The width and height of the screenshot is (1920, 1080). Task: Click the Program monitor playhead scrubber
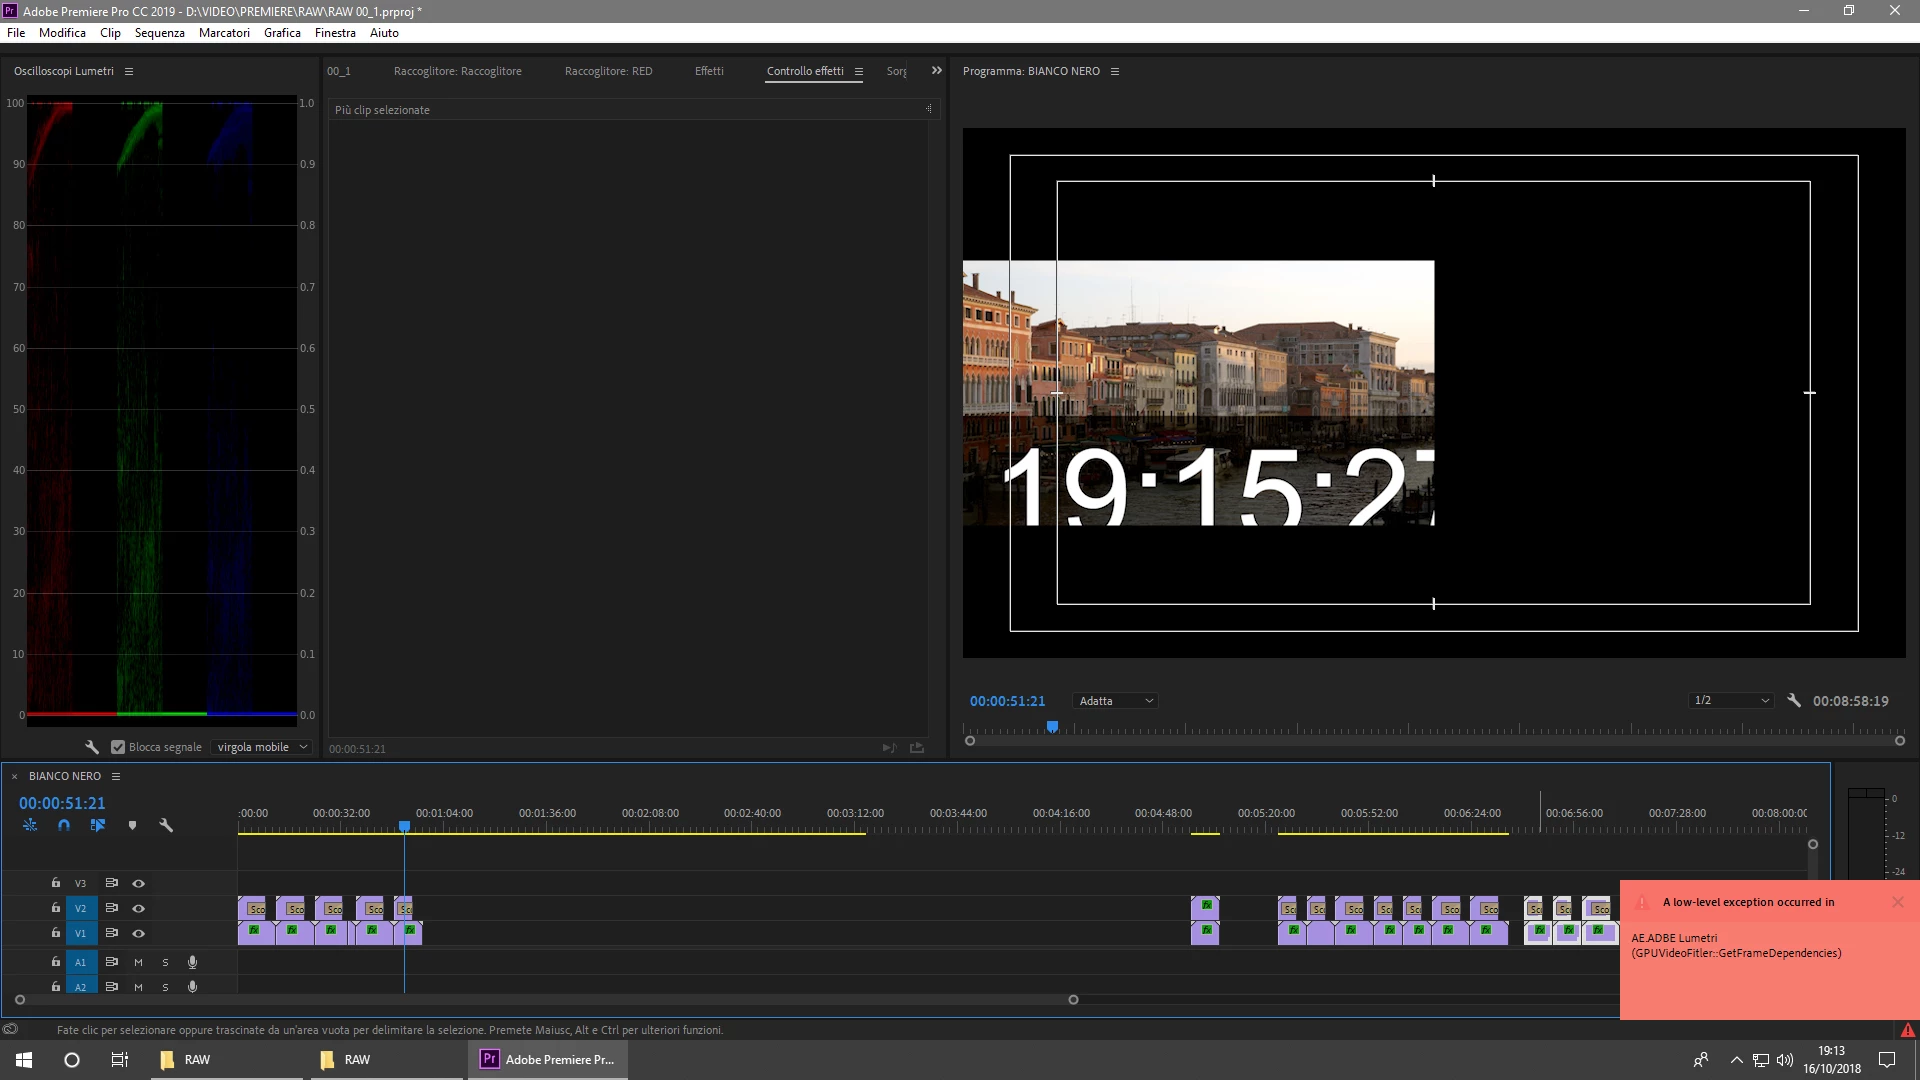tap(1052, 727)
